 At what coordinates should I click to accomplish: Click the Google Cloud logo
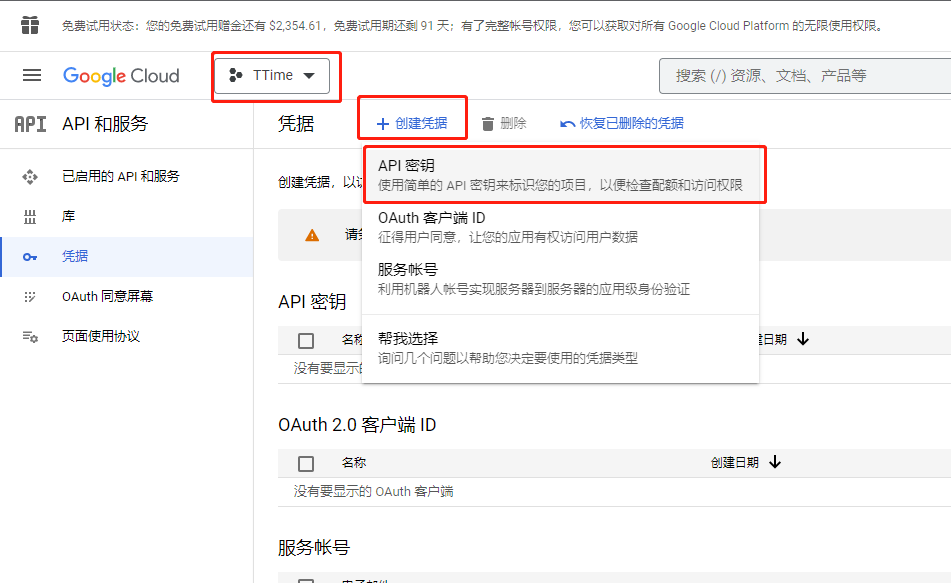pyautogui.click(x=121, y=76)
